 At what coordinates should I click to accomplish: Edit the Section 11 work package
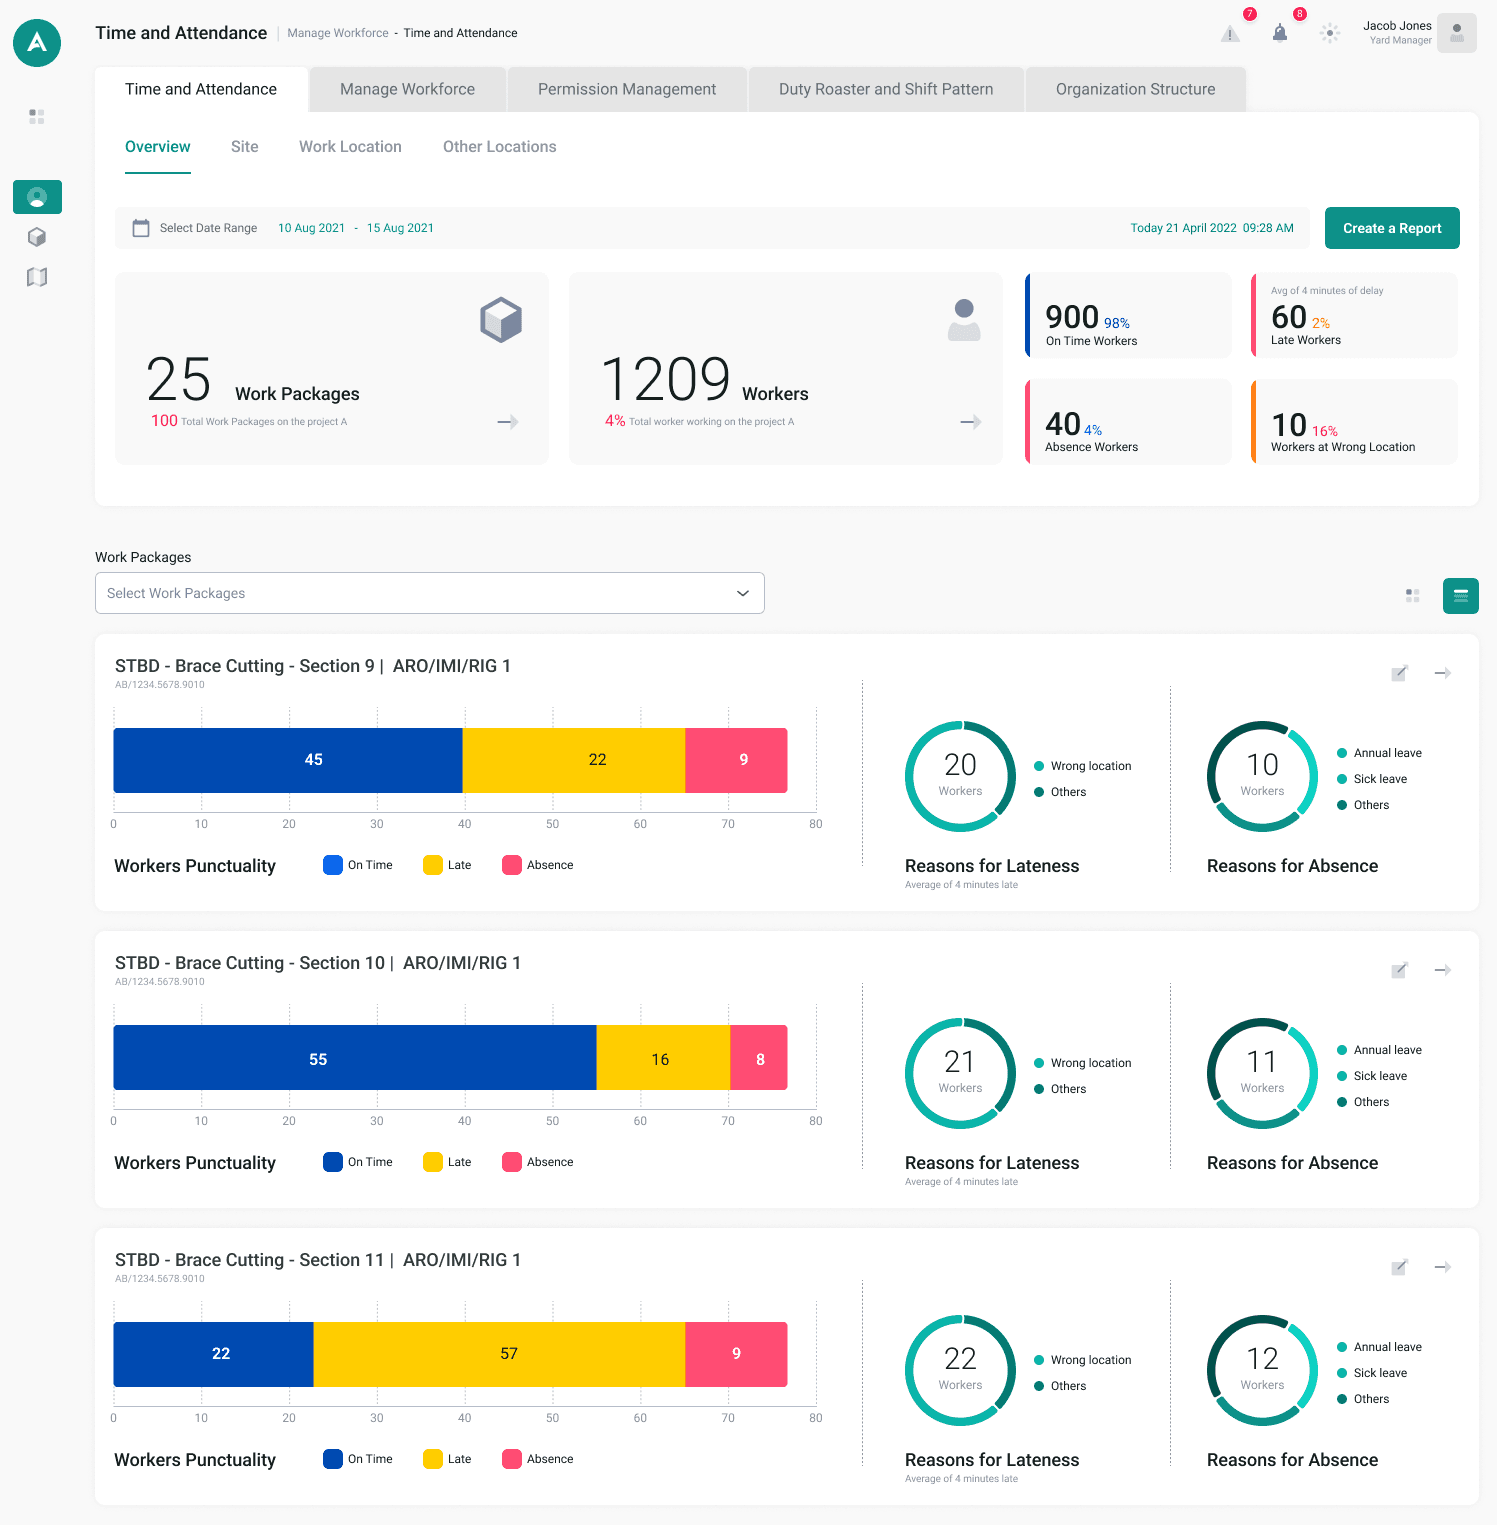click(1400, 1267)
